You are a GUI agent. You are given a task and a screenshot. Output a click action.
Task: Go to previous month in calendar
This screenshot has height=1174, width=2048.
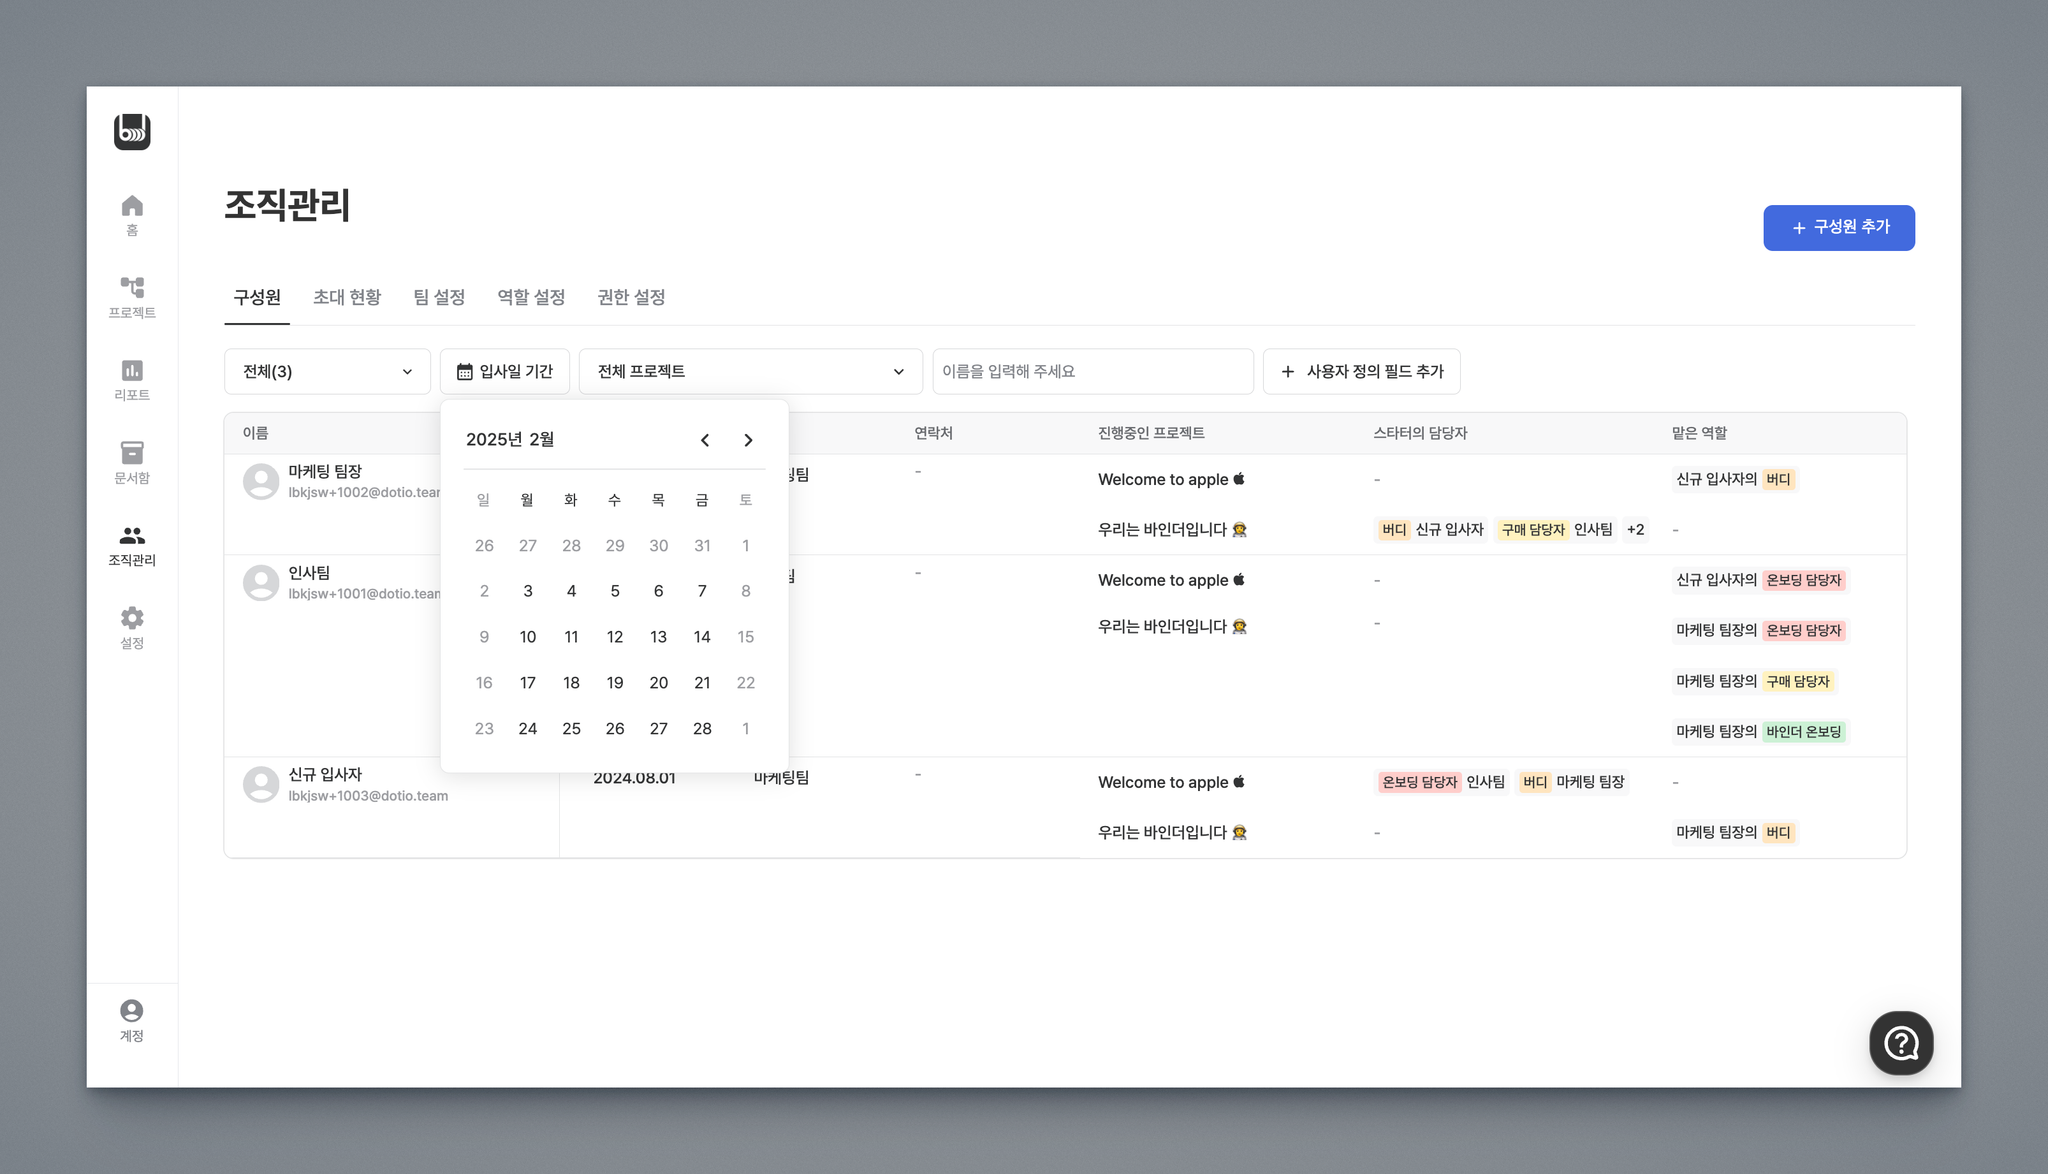705,440
